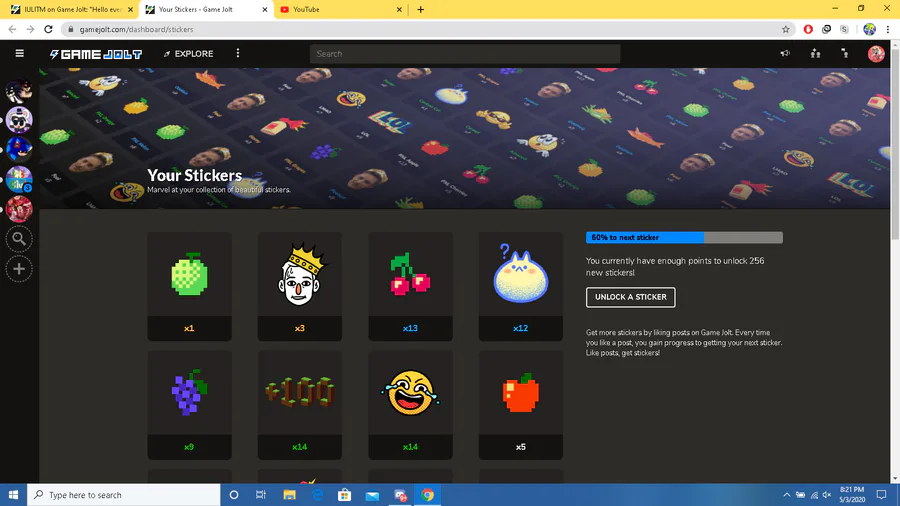Screen dimensions: 900x506
Task: Open the Windows Start menu
Action: 13,495
